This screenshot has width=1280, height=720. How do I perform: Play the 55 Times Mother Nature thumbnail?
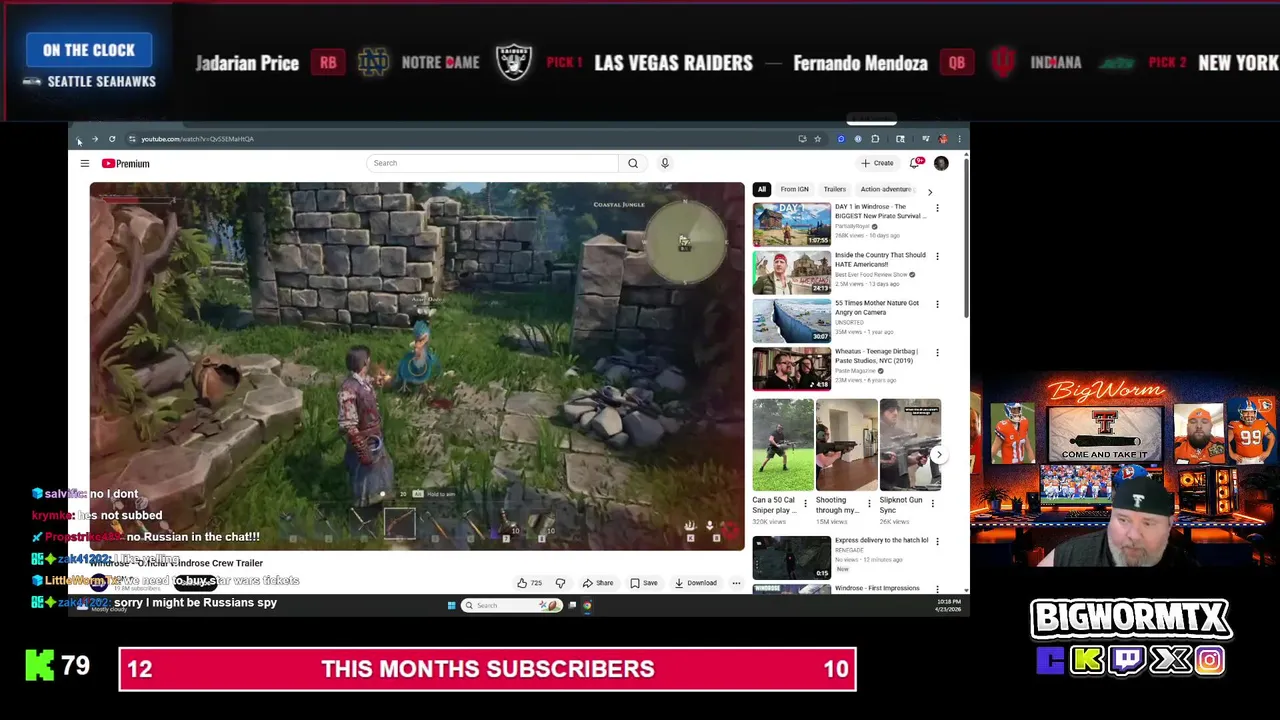(x=791, y=320)
